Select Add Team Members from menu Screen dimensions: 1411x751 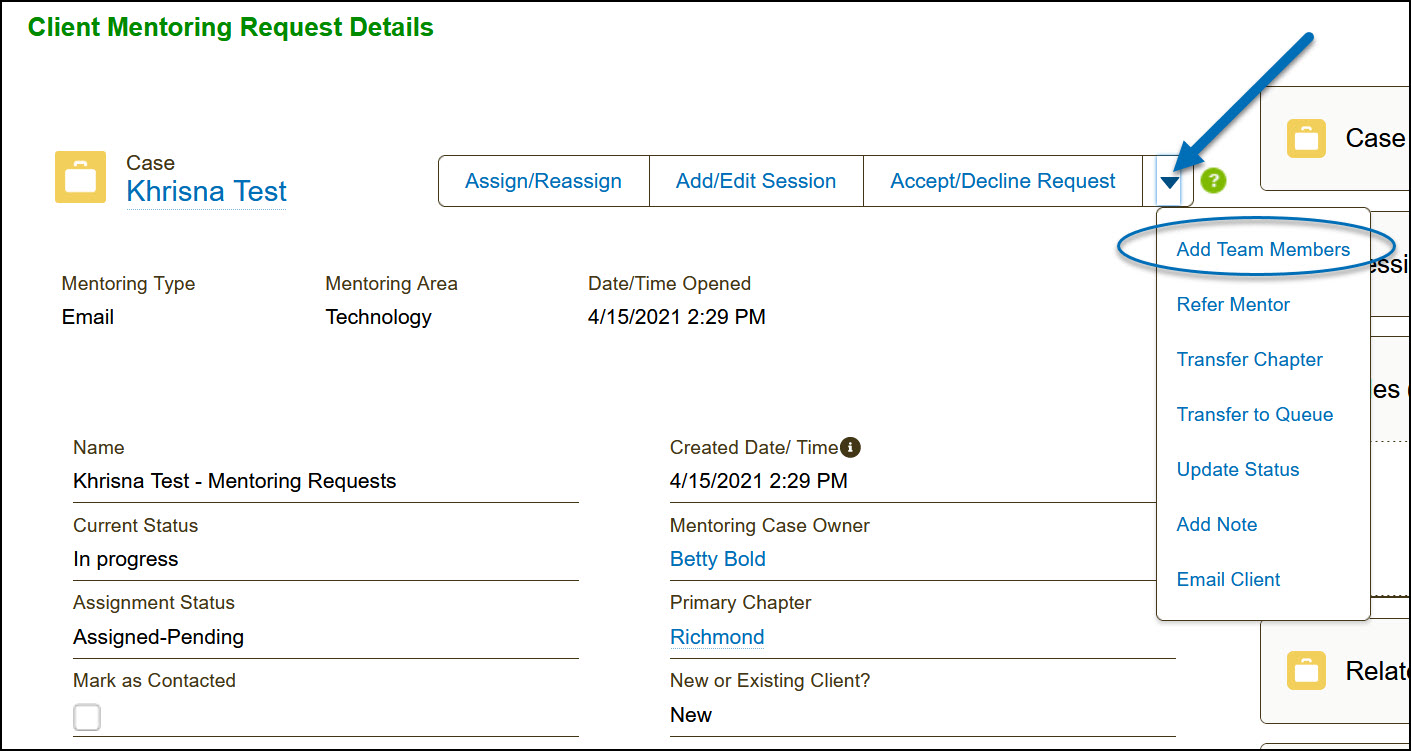[x=1263, y=250]
